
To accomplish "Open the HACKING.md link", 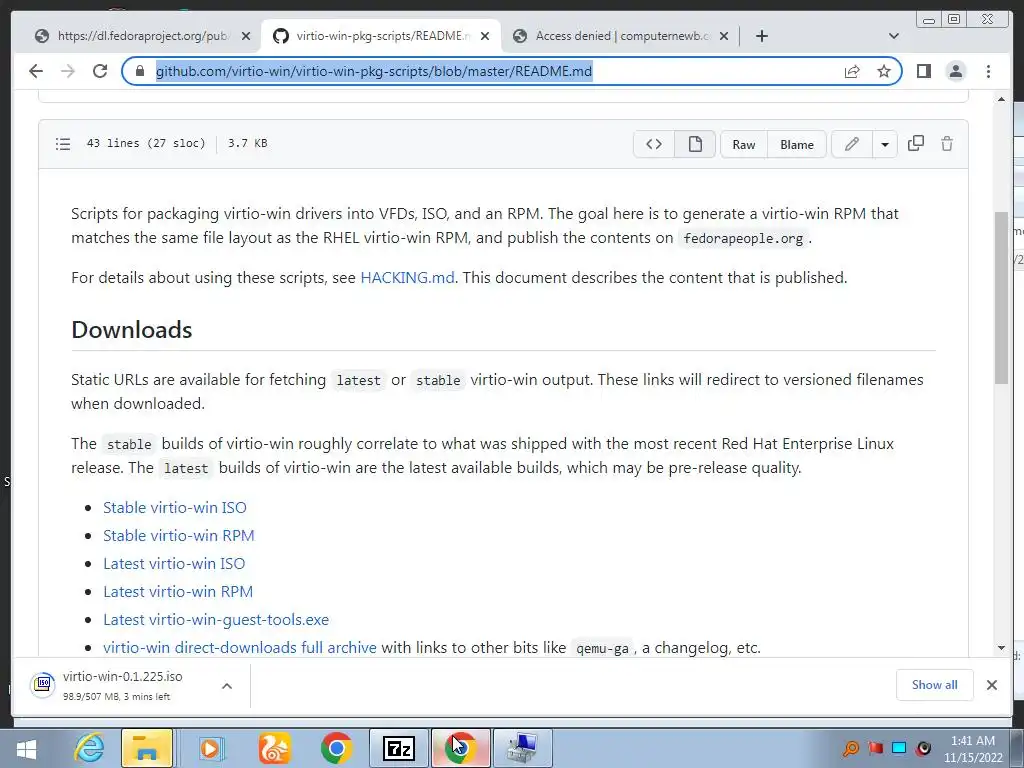I will [408, 278].
